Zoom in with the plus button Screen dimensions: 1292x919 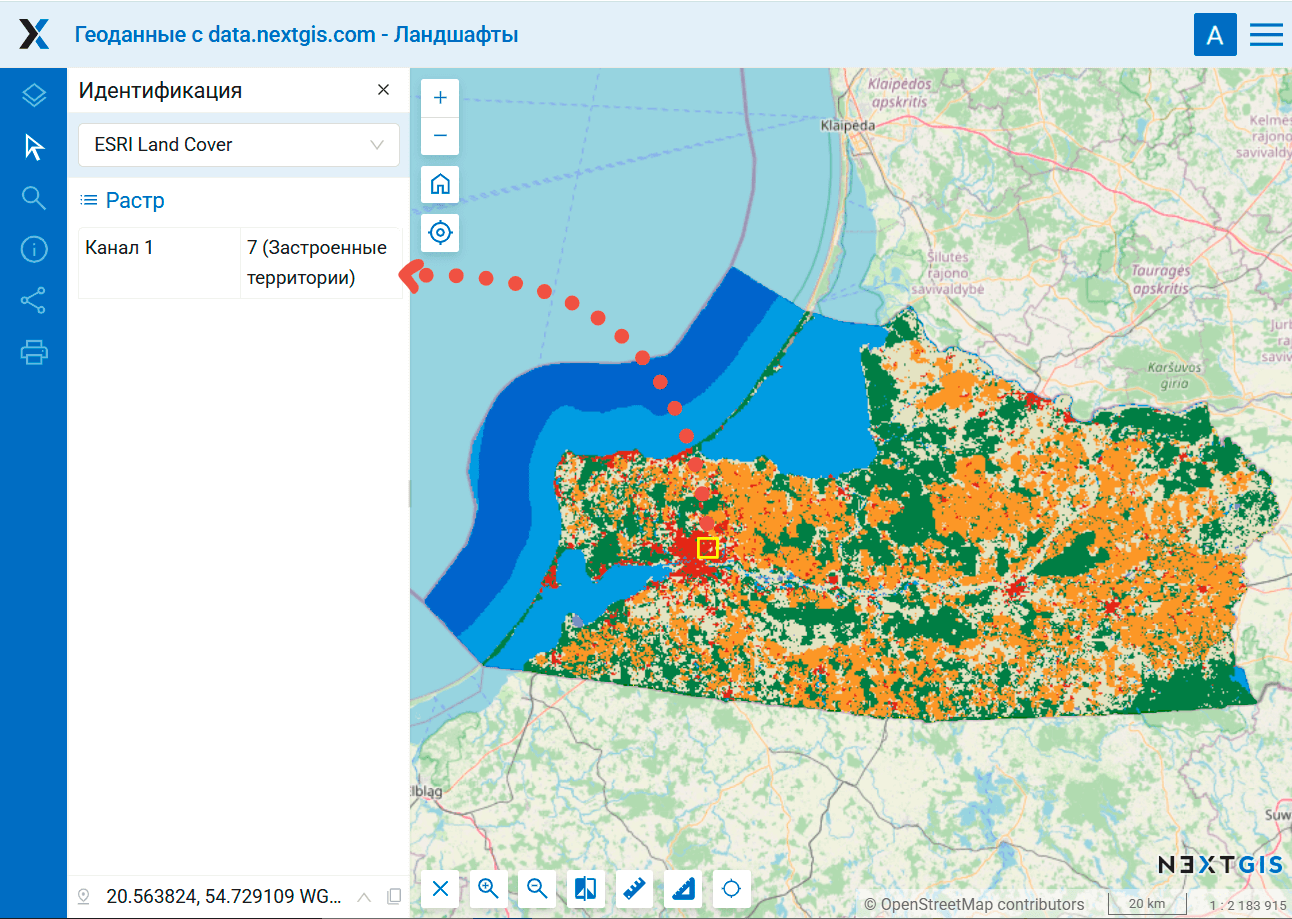coord(440,98)
